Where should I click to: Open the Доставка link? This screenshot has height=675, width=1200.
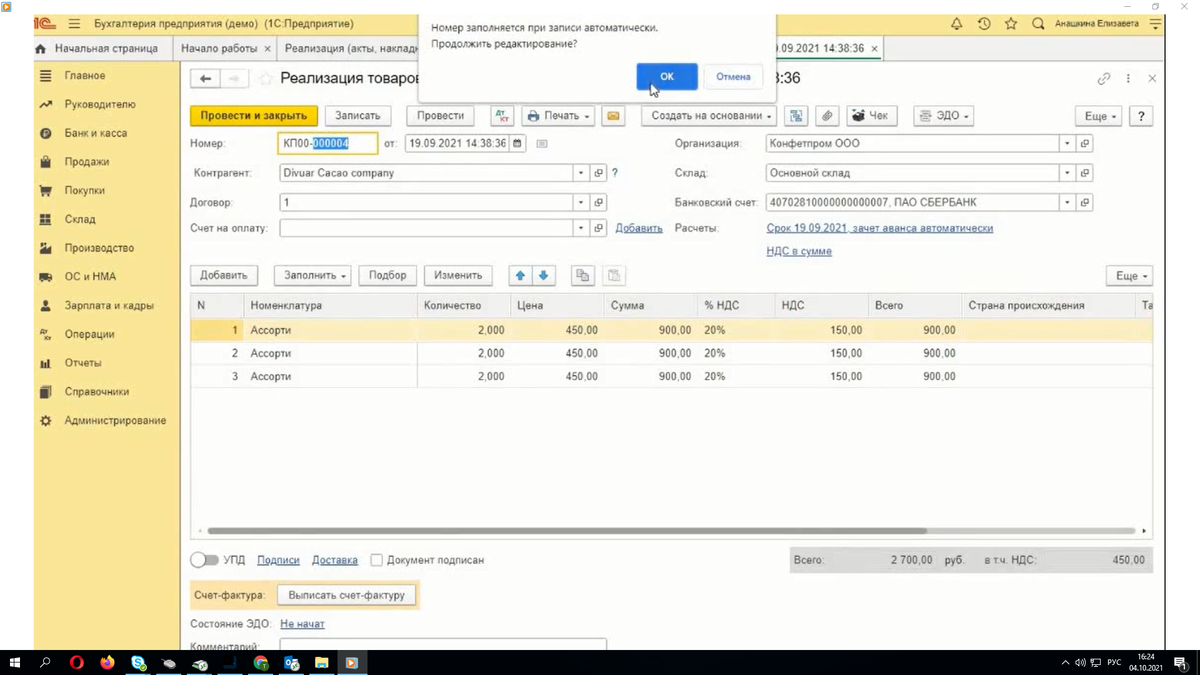pos(335,560)
